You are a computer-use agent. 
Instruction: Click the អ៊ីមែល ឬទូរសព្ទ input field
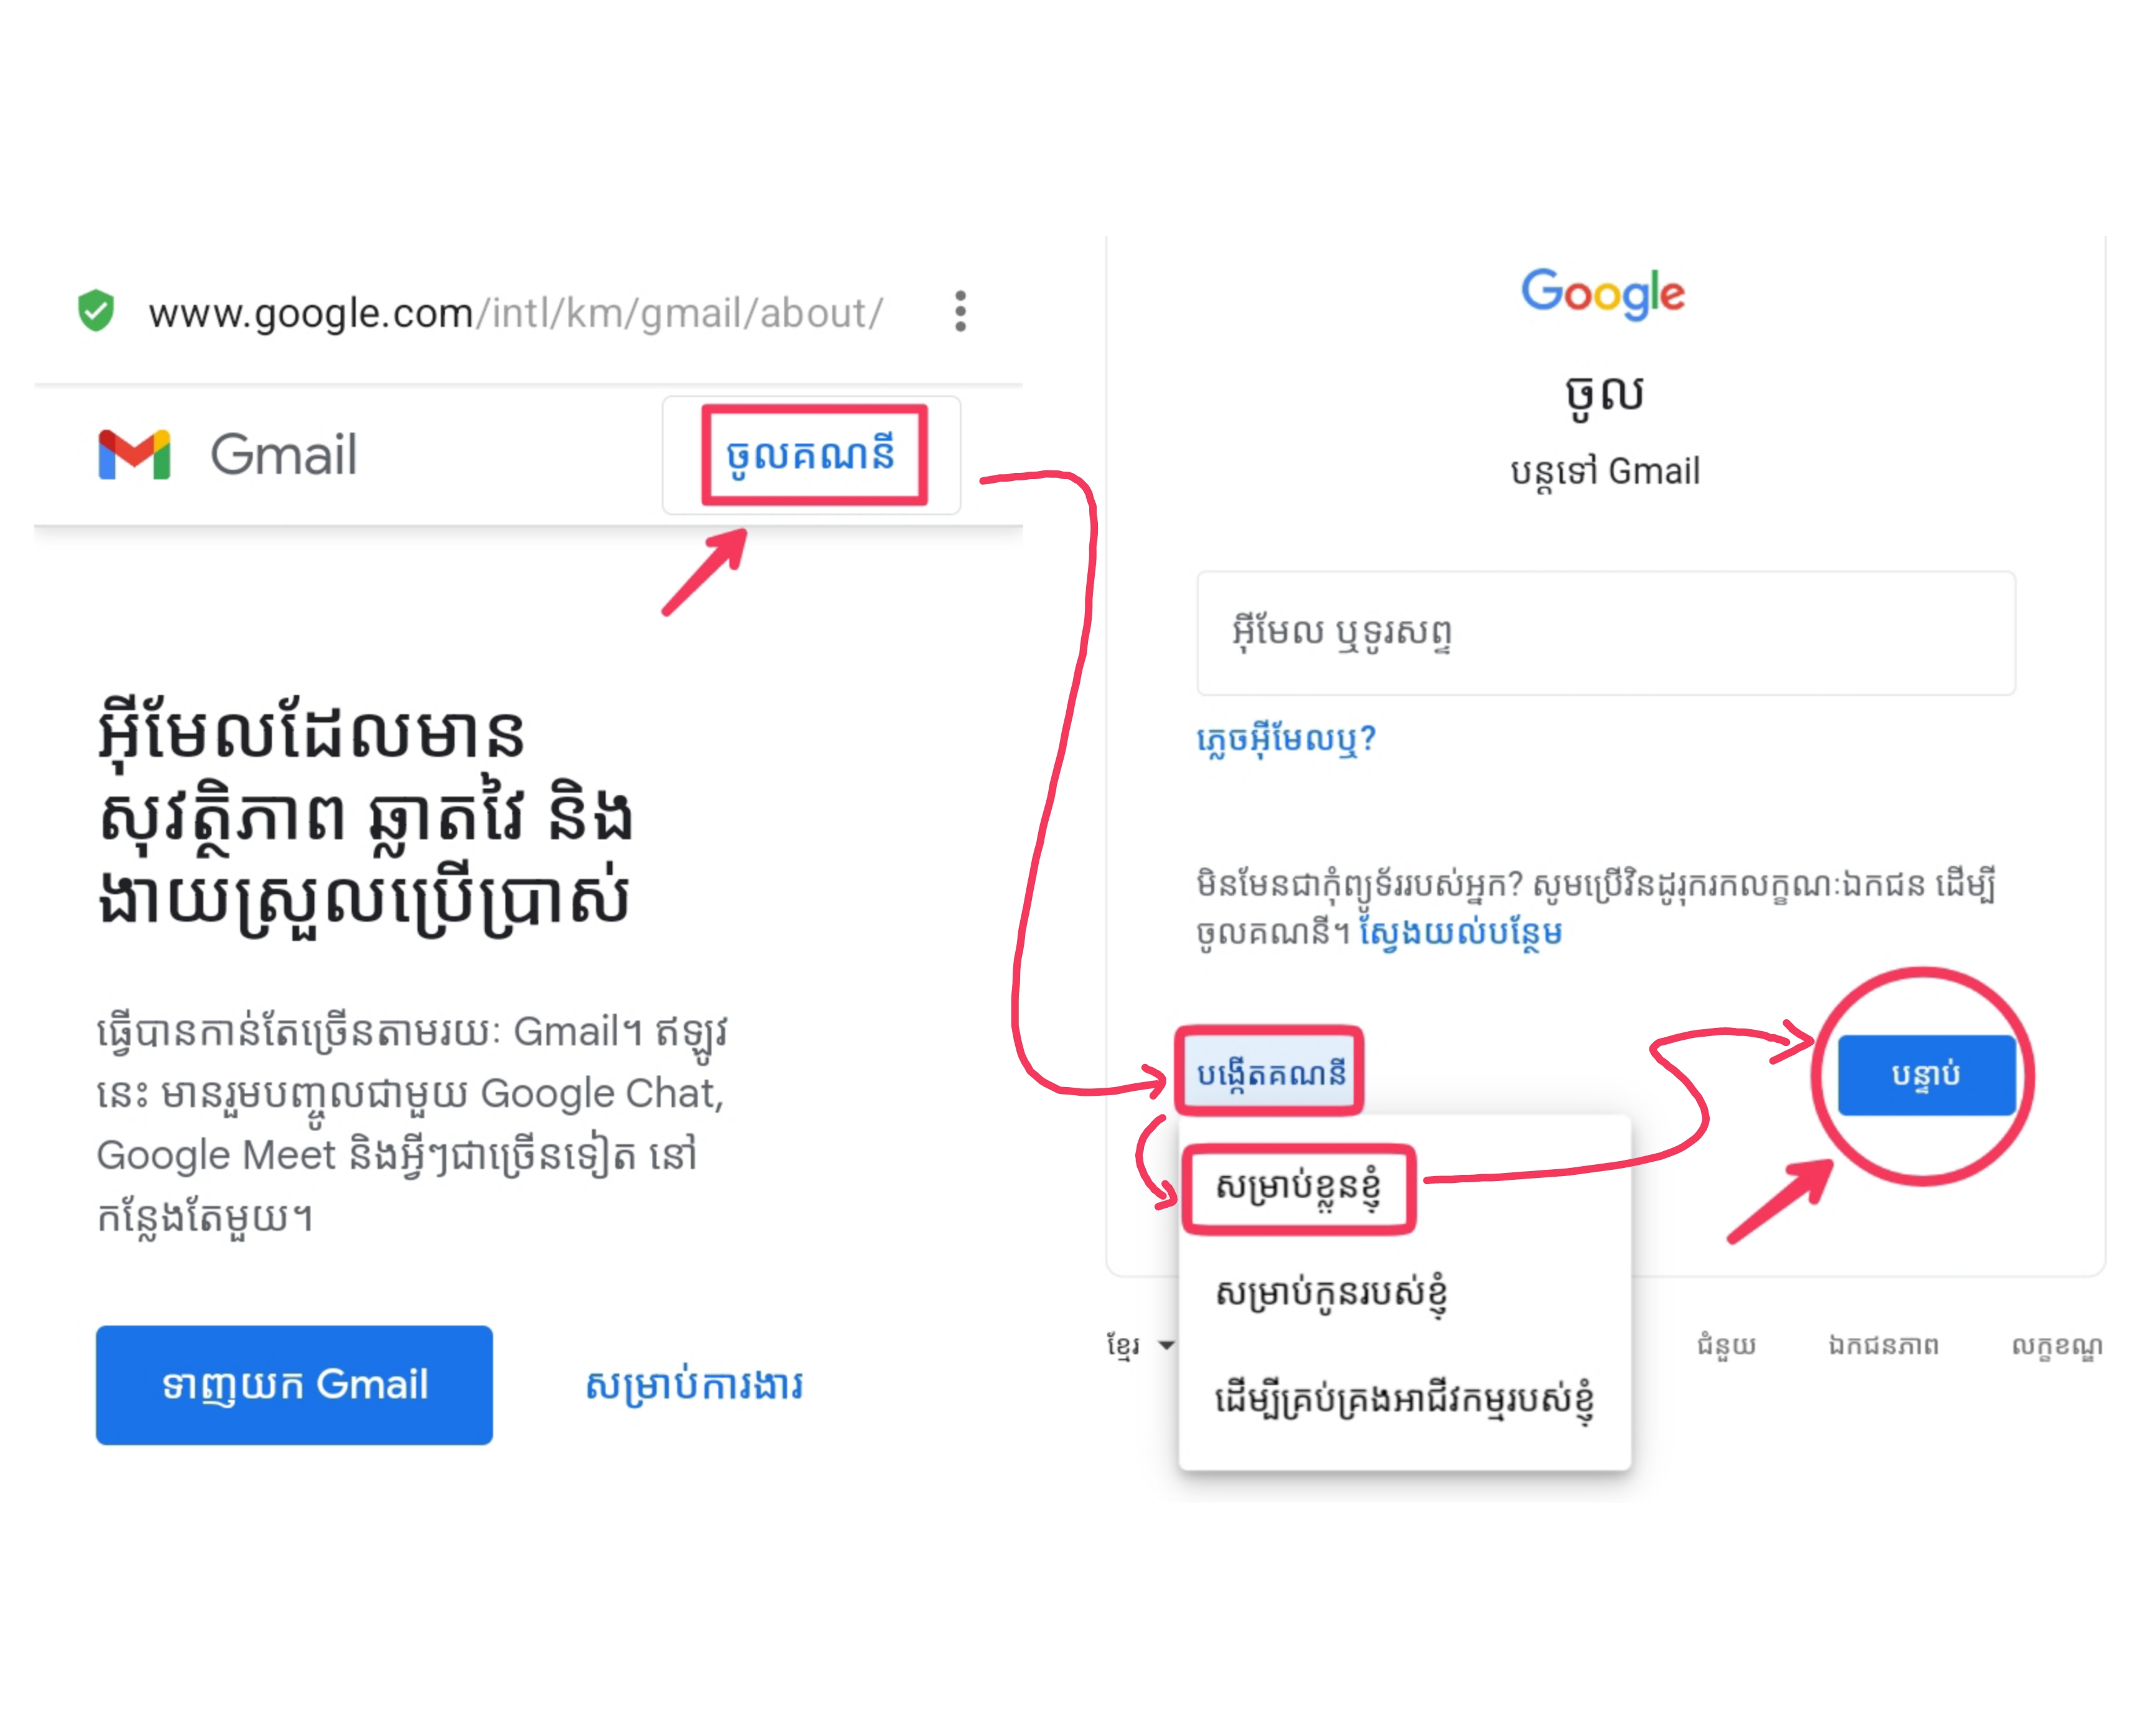[1605, 633]
